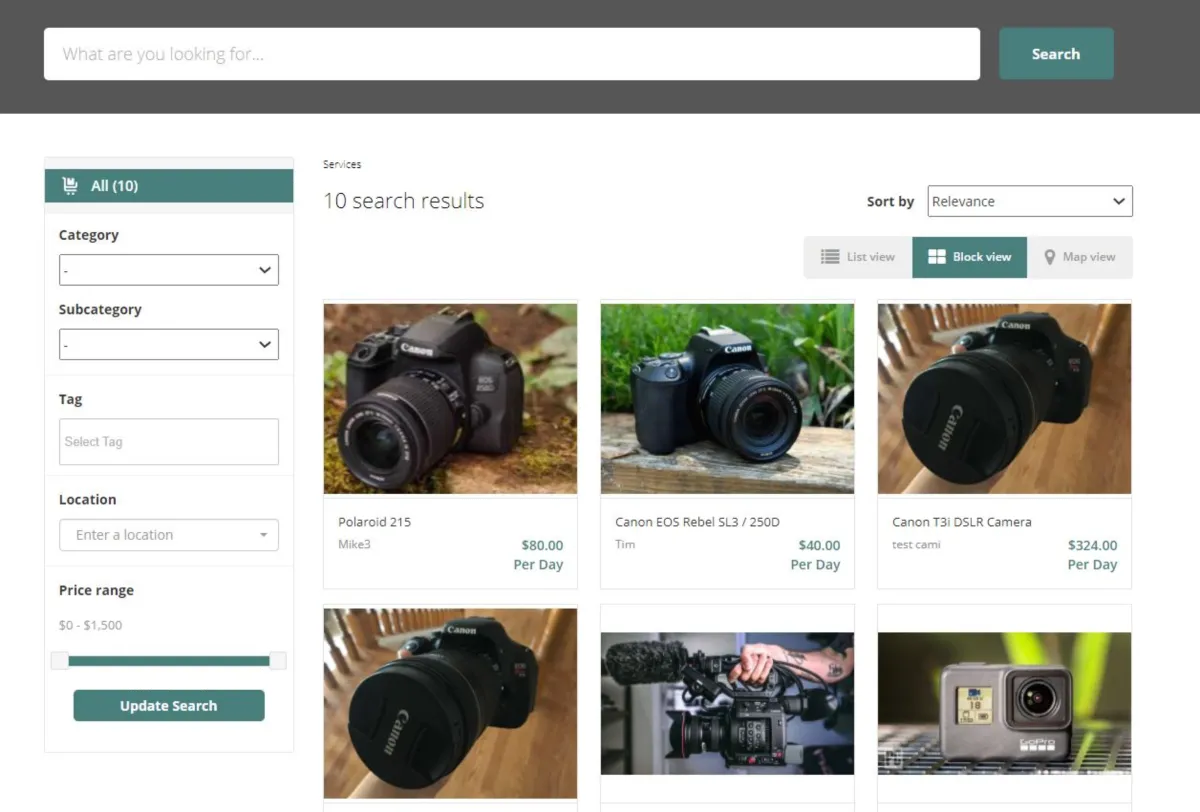Focus the 'What are you looking for' search field
The image size is (1200, 812).
(512, 54)
